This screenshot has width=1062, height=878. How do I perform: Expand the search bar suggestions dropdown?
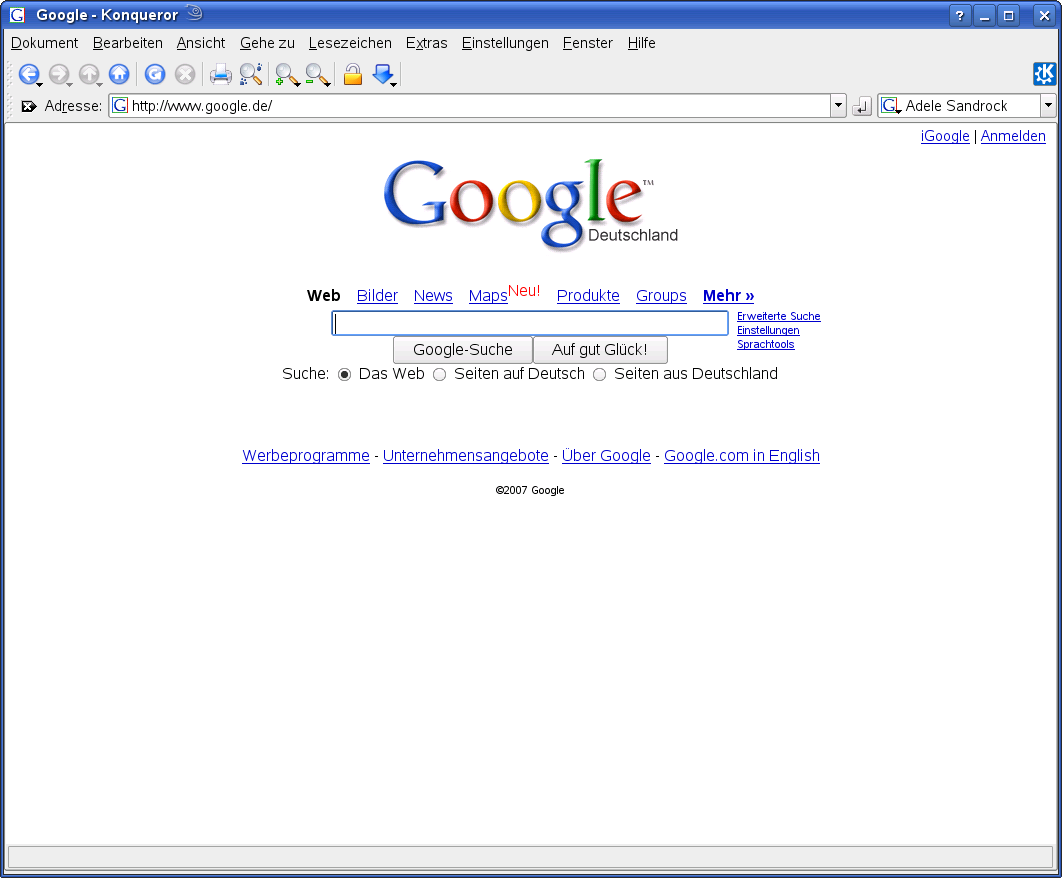point(1048,106)
